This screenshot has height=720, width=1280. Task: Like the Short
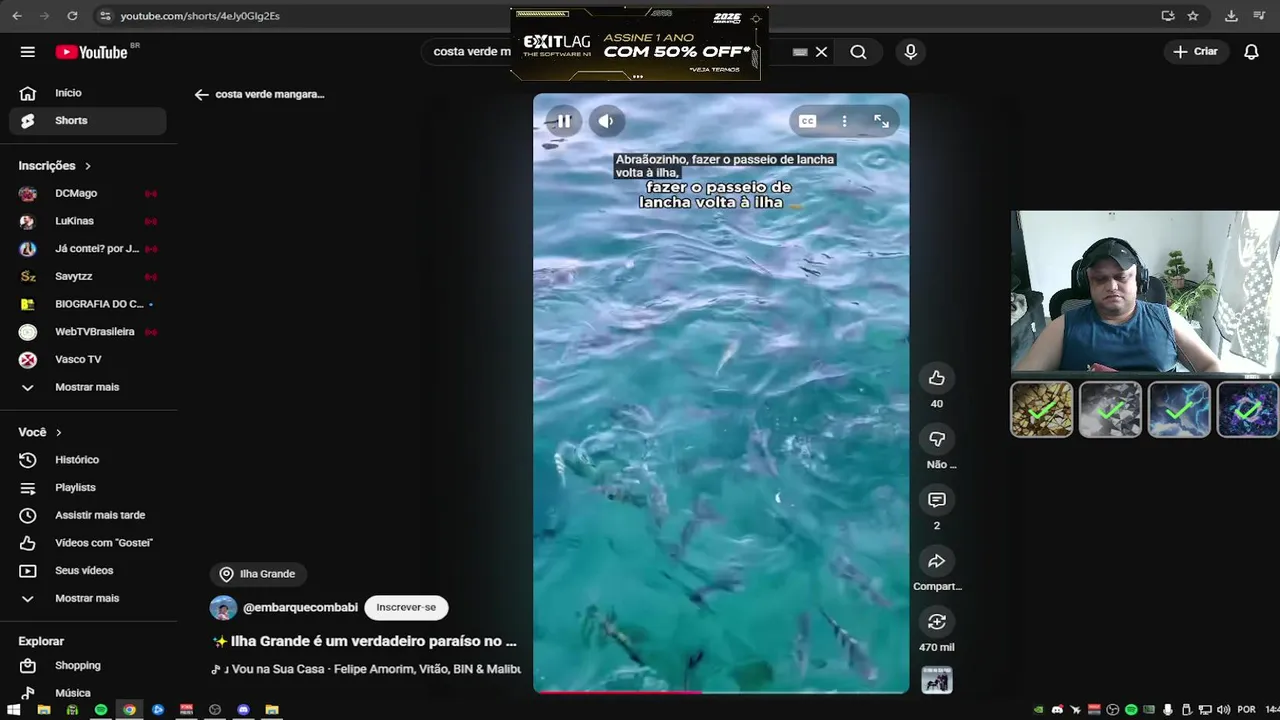937,378
